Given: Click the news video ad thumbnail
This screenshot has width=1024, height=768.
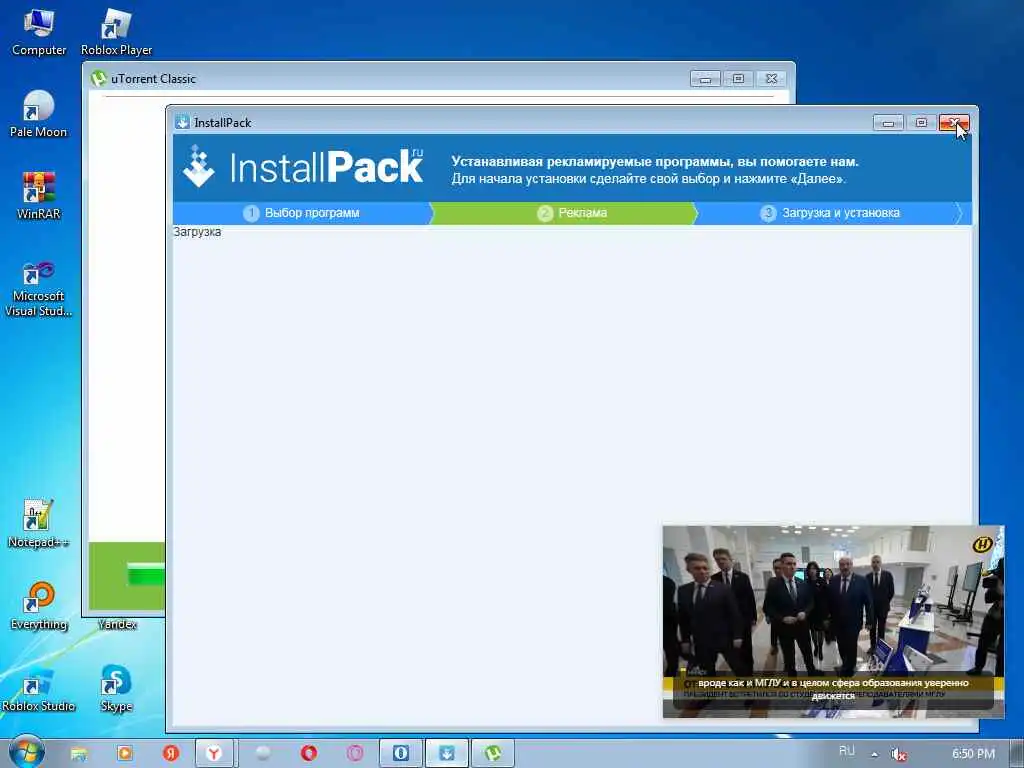Looking at the screenshot, I should (833, 621).
